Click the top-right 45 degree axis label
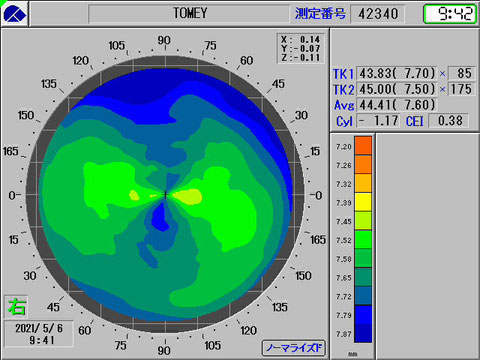Image resolution: width=480 pixels, height=360 pixels. coord(278,84)
